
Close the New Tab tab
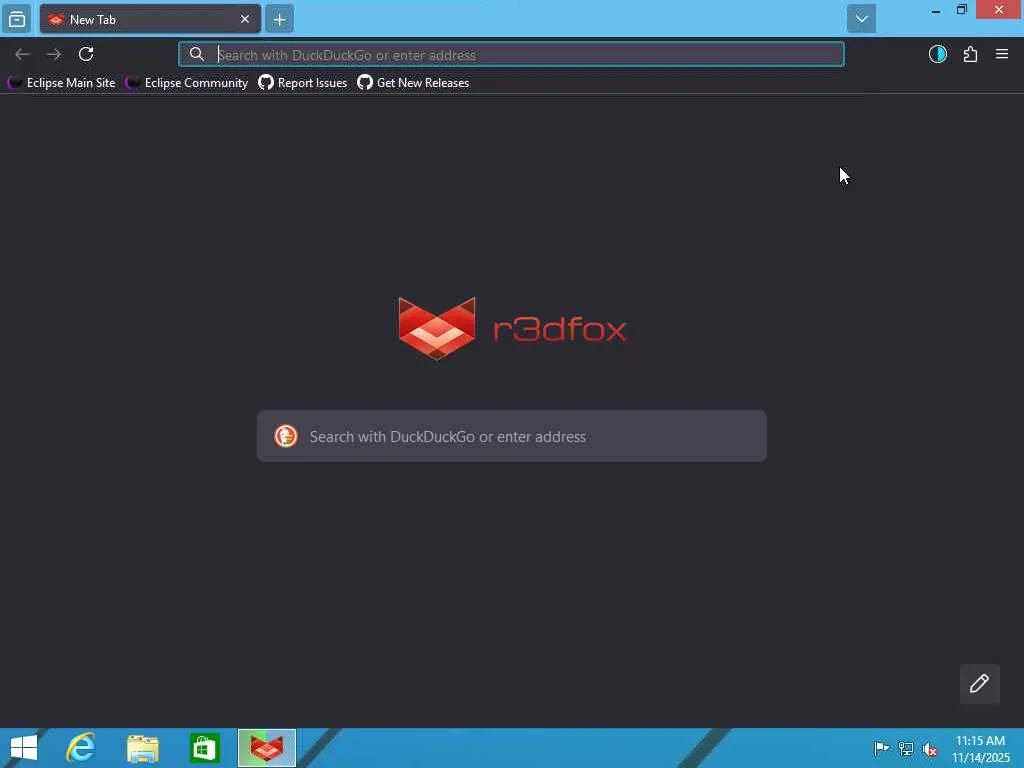point(245,19)
